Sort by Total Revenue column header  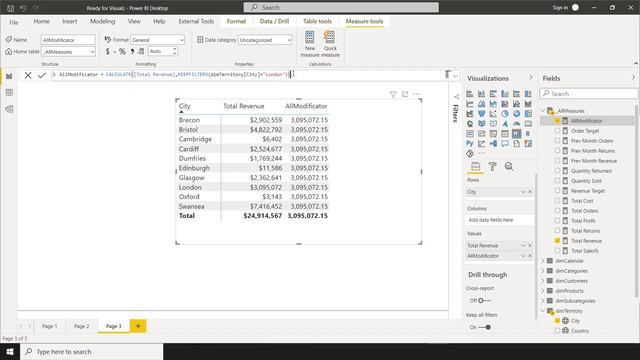coord(244,106)
